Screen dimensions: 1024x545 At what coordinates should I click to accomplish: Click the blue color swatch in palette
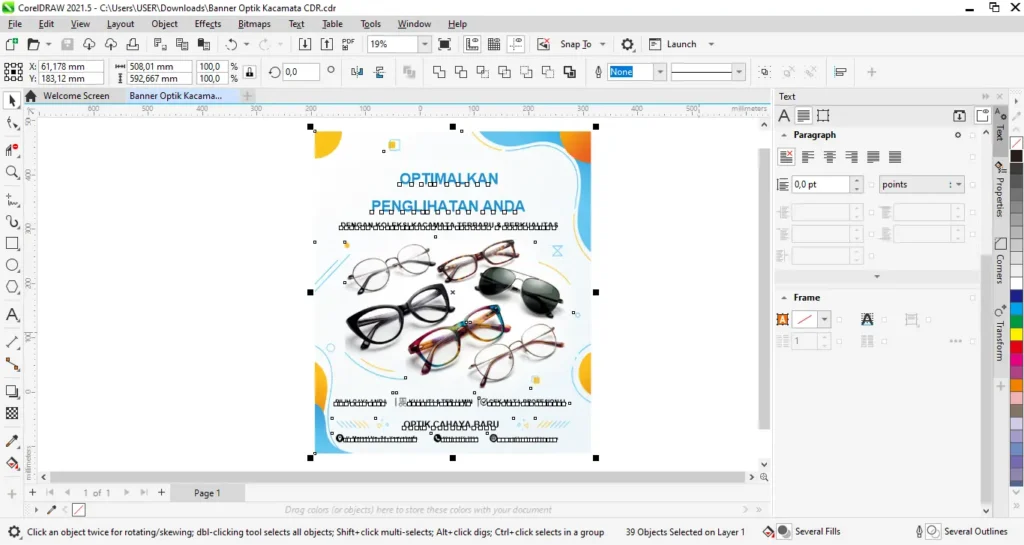(x=1016, y=296)
